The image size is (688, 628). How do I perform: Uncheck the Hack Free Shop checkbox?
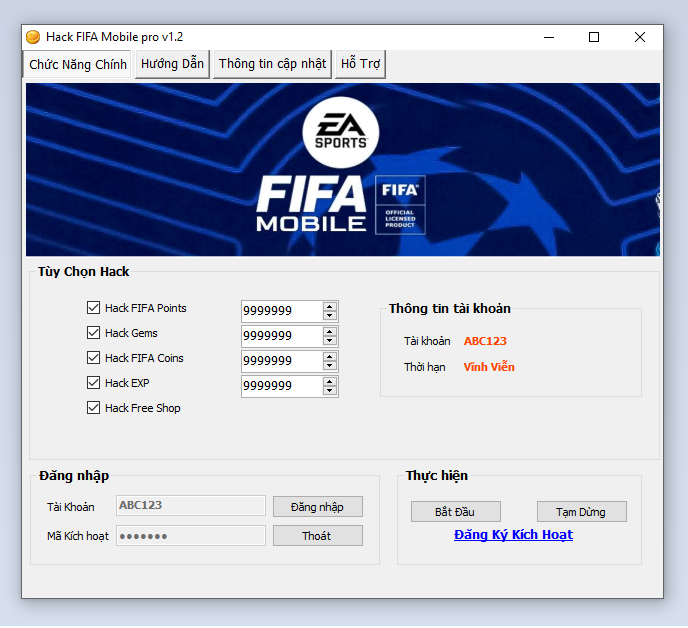pos(94,408)
